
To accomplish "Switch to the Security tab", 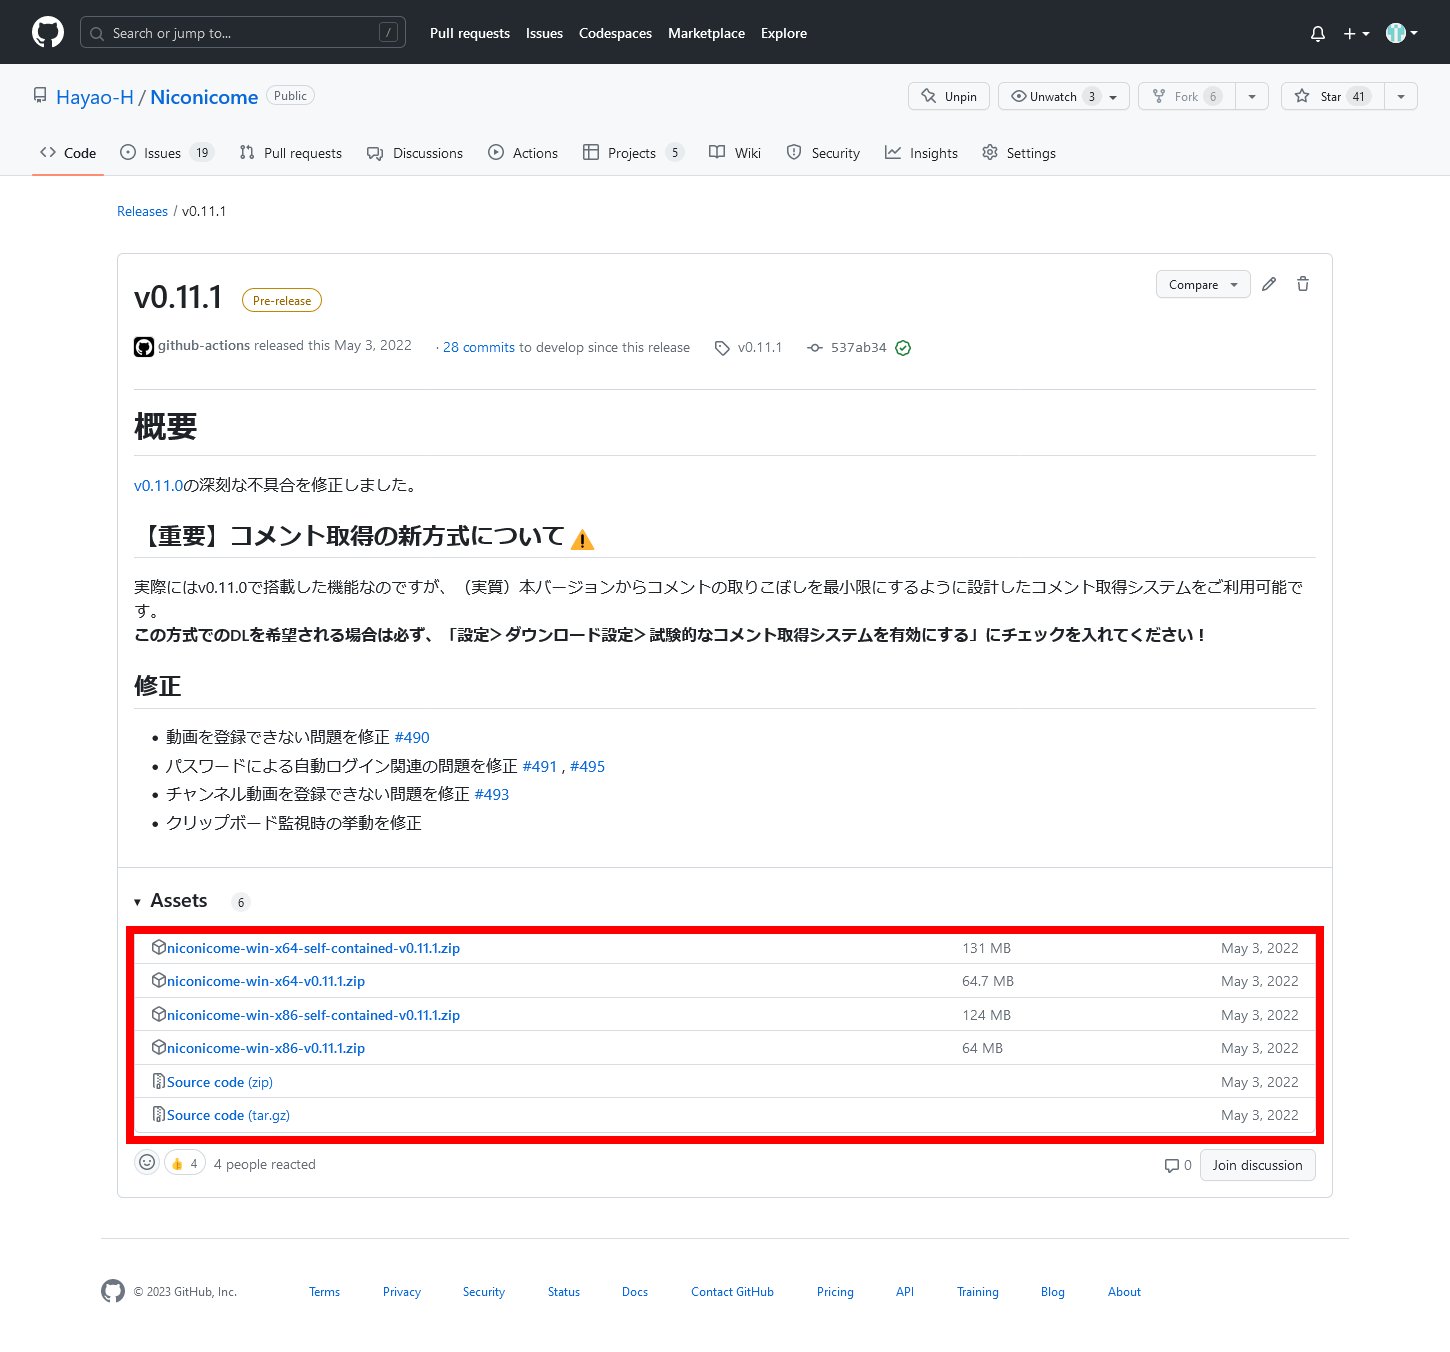I will click(x=823, y=153).
